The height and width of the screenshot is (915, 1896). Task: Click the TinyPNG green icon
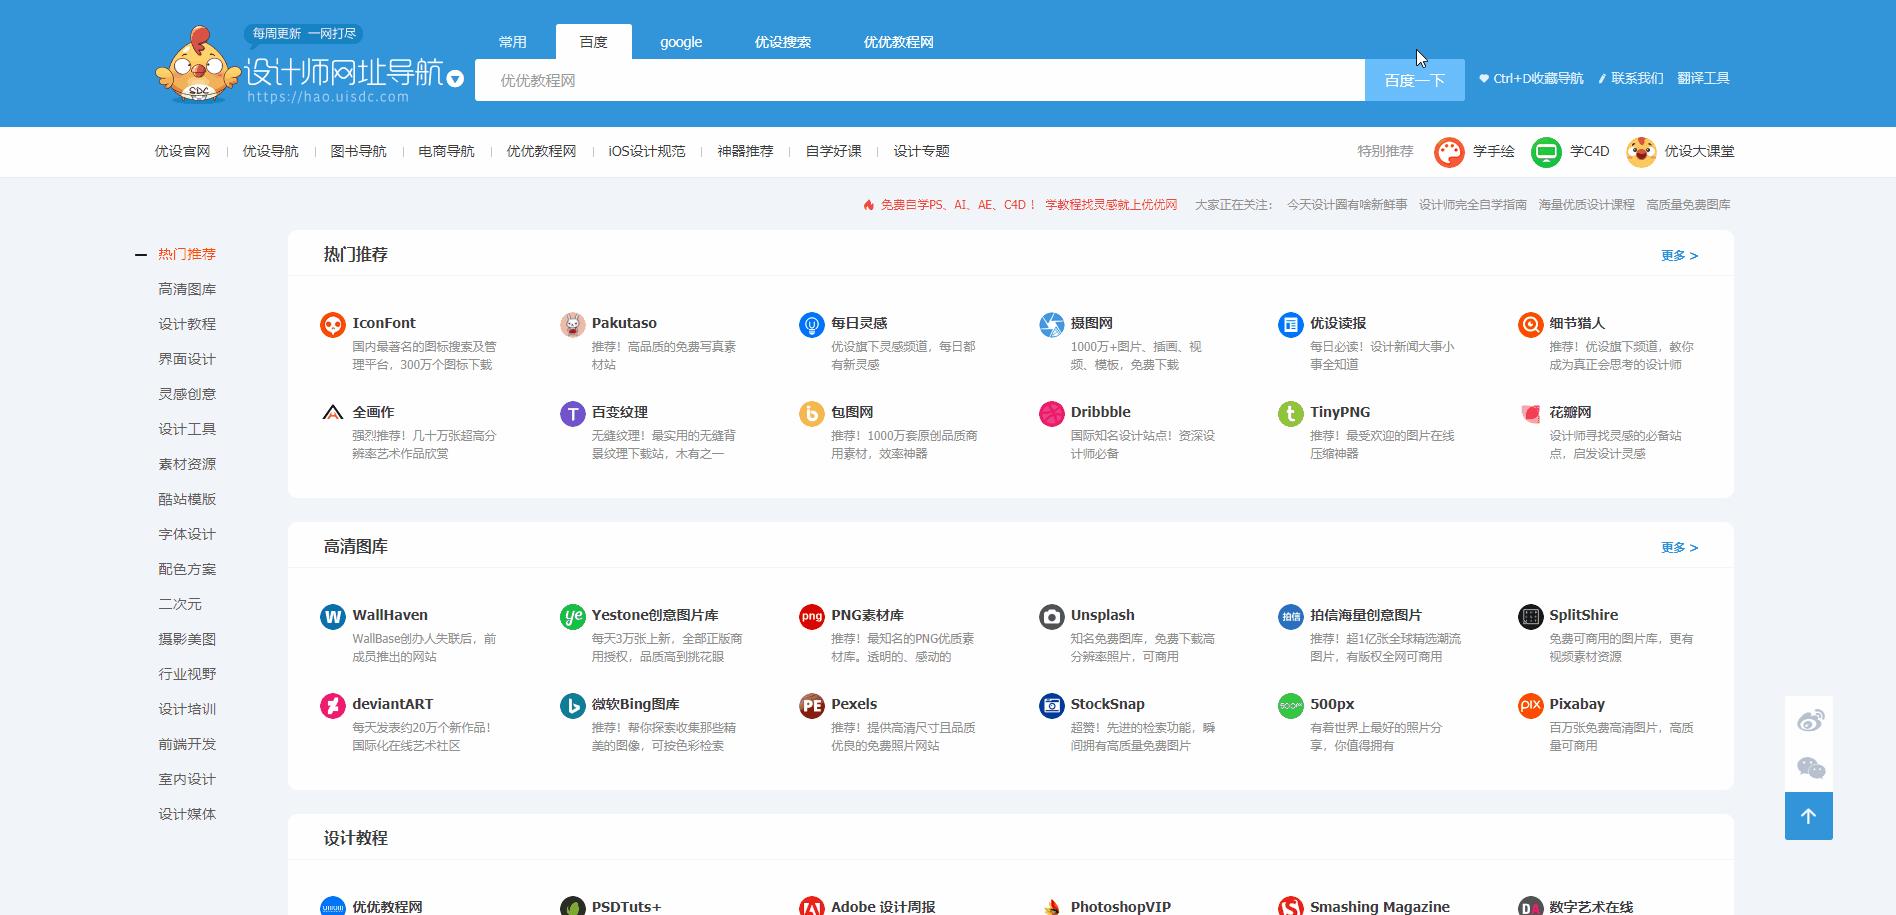[x=1290, y=413]
